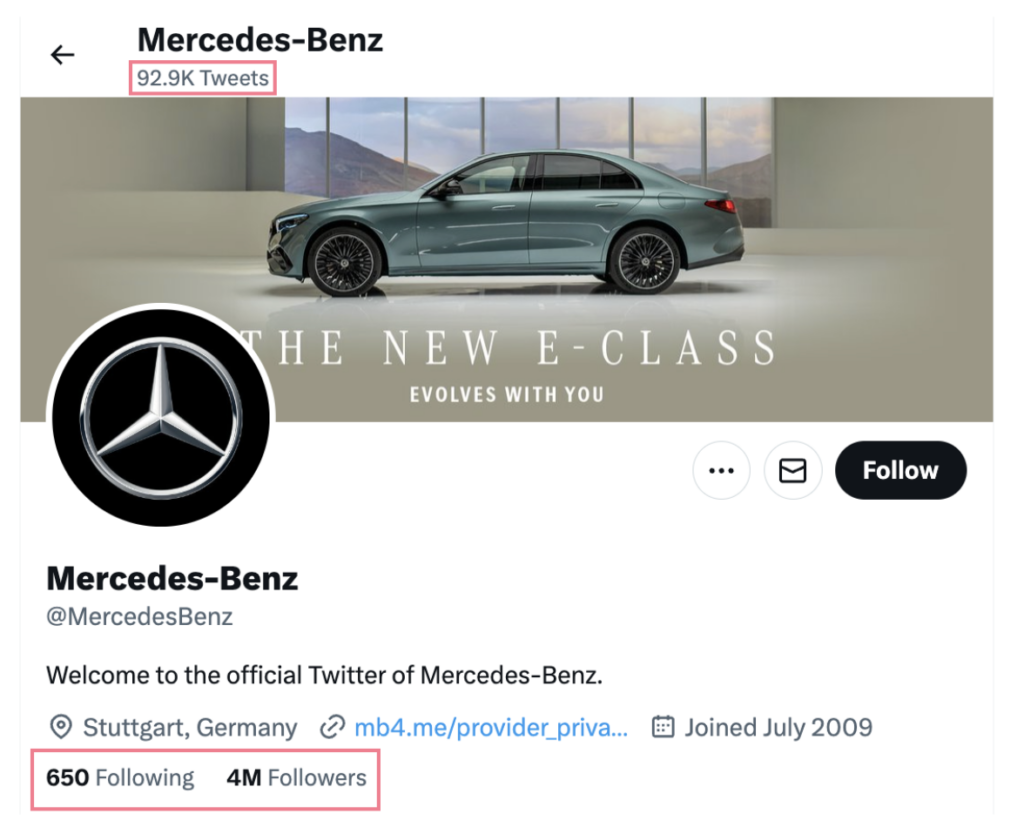Click the envelope message icon
Viewport: 1024px width, 827px height.
point(793,470)
